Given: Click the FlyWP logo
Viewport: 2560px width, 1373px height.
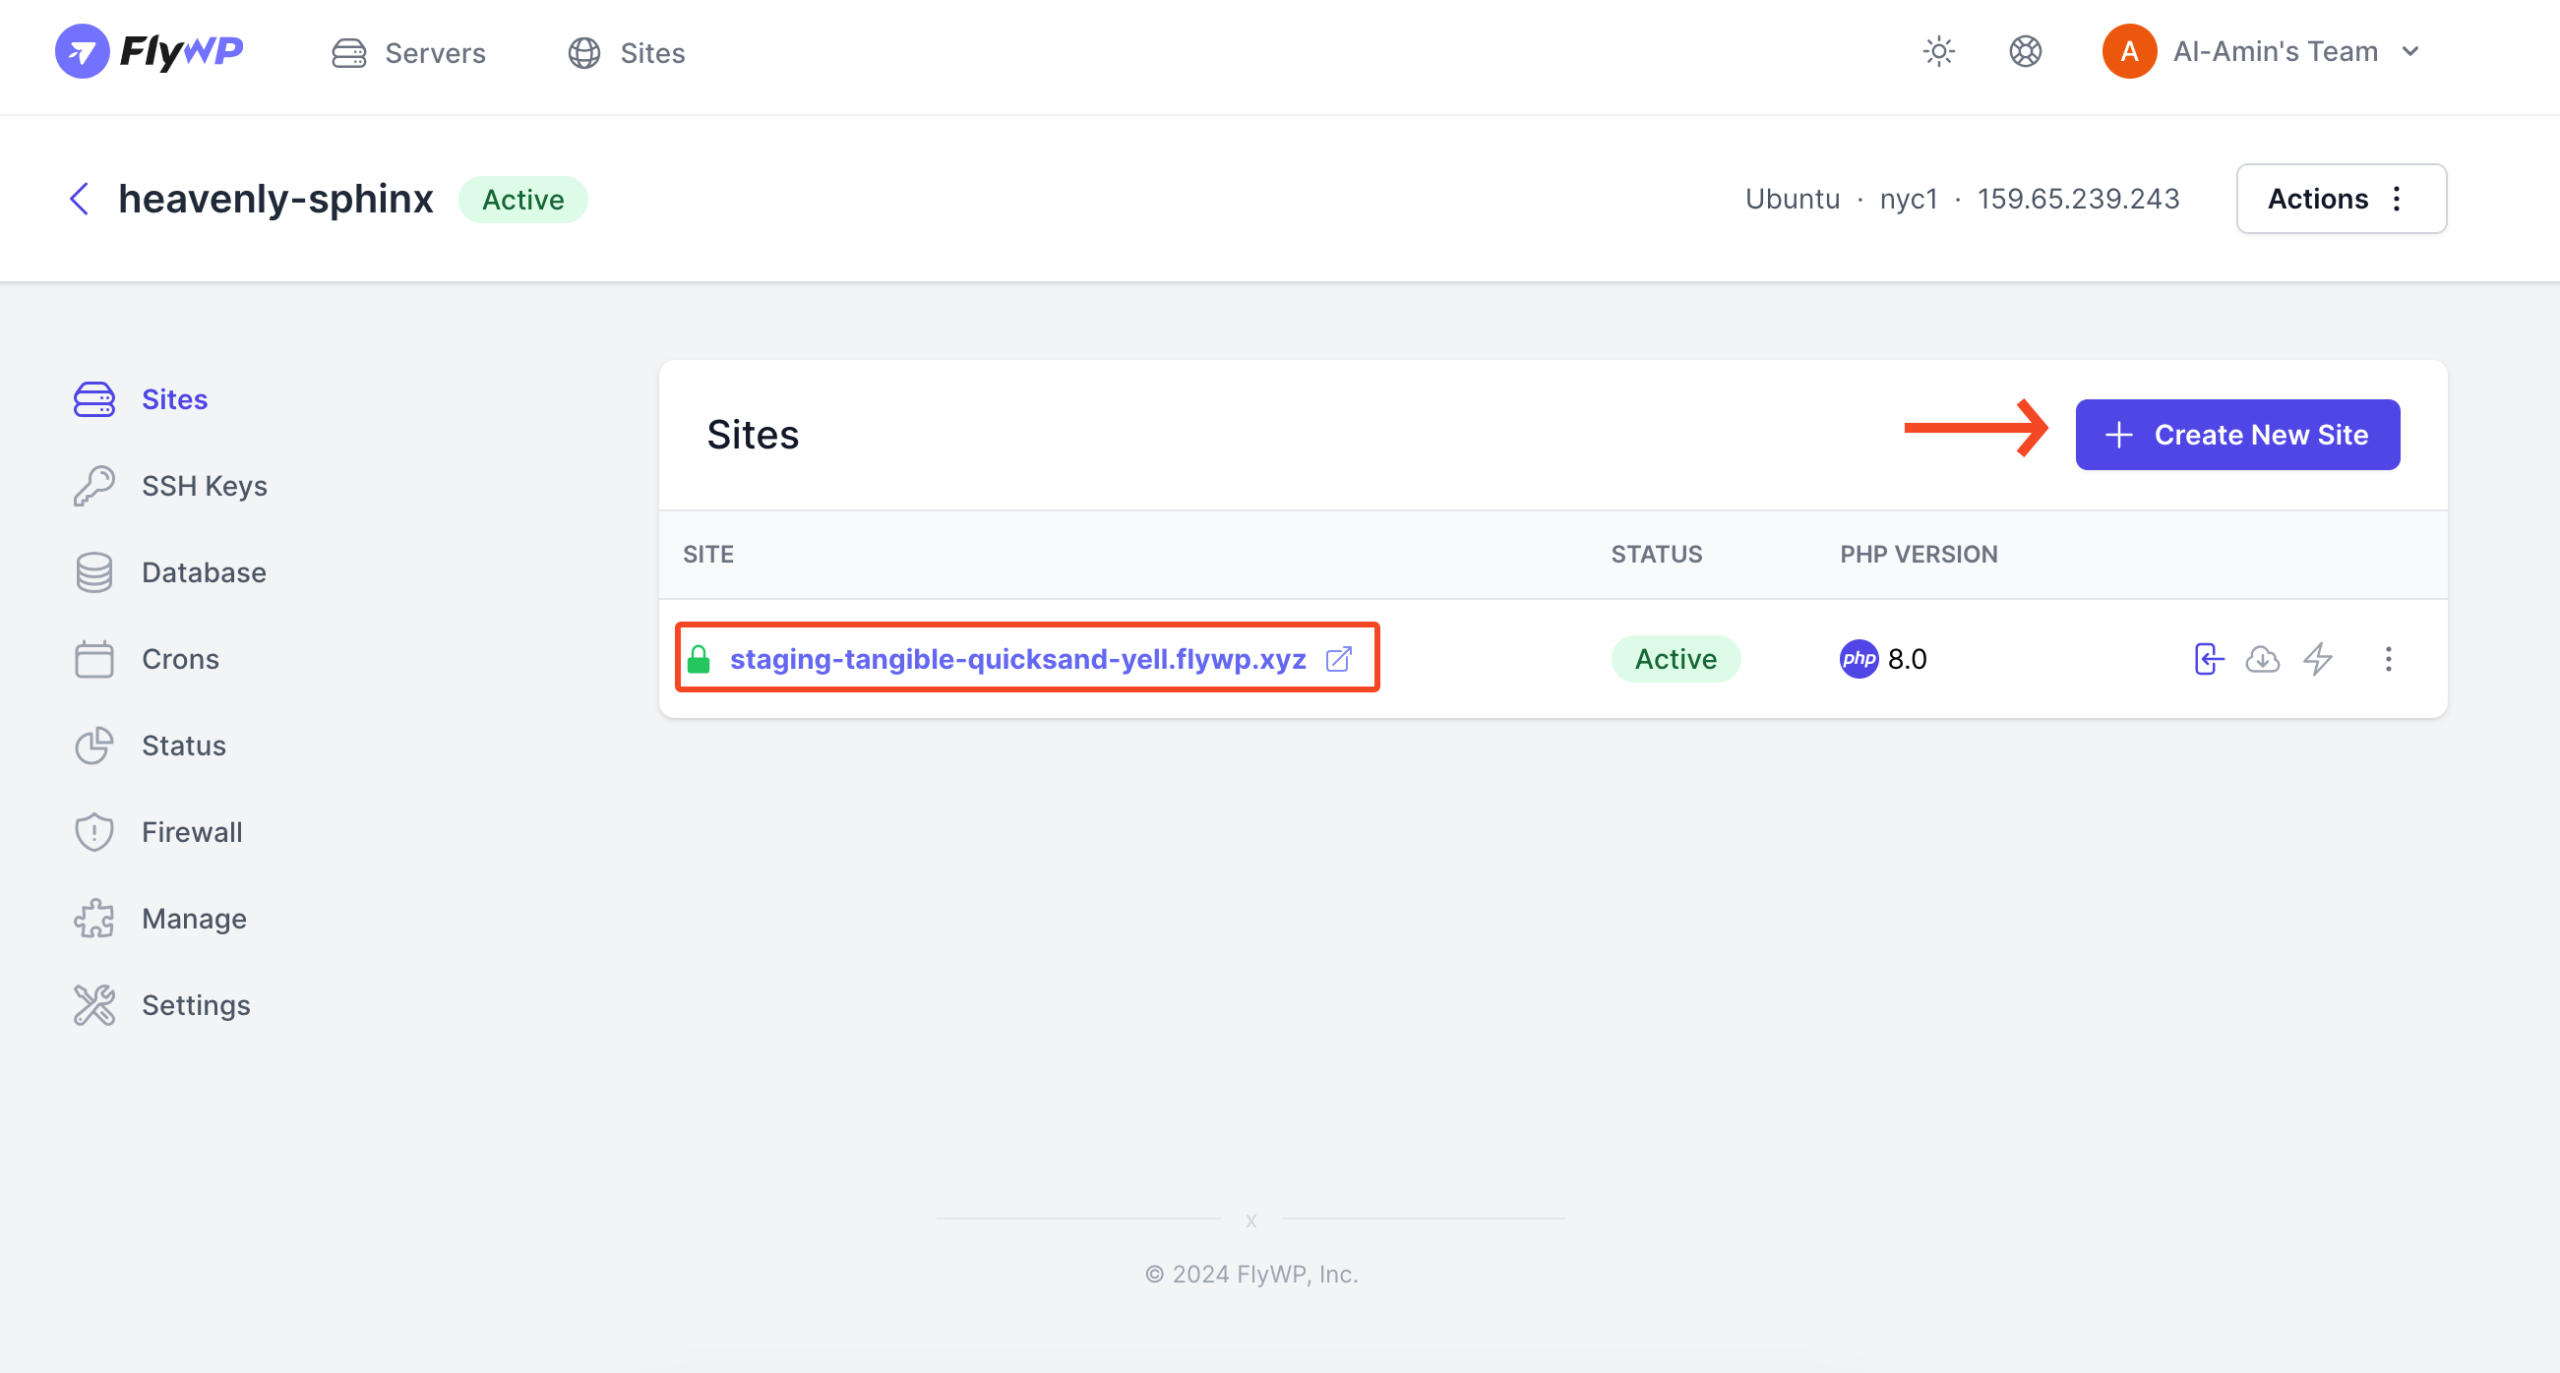Looking at the screenshot, I should coord(149,51).
